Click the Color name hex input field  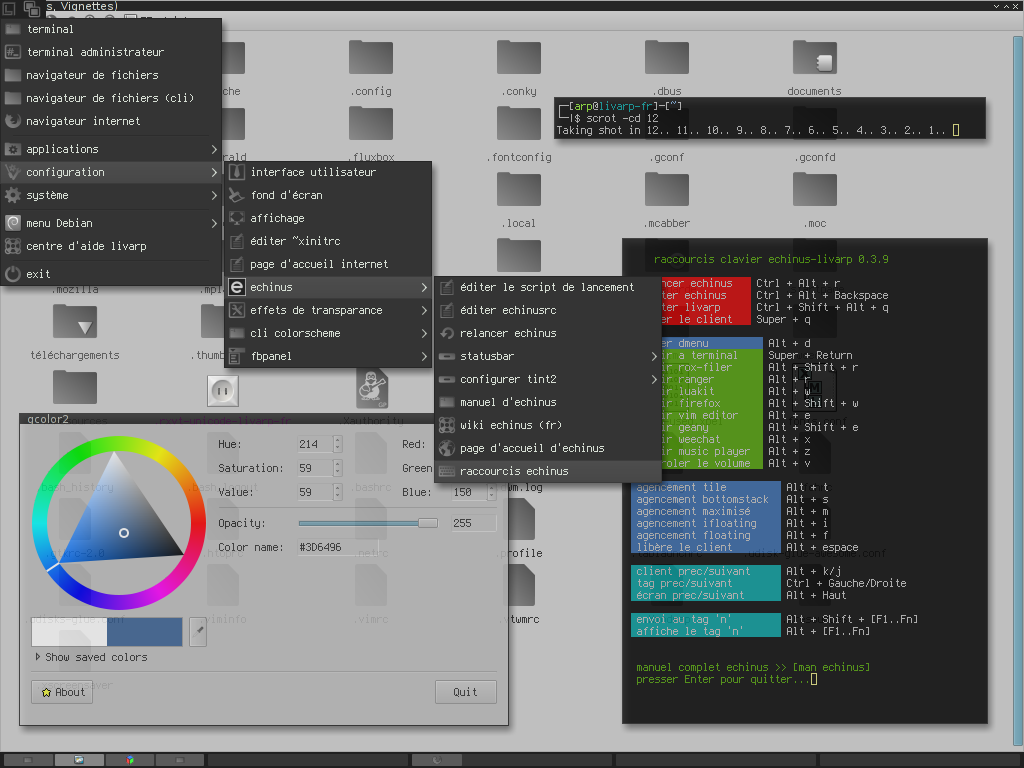click(338, 547)
